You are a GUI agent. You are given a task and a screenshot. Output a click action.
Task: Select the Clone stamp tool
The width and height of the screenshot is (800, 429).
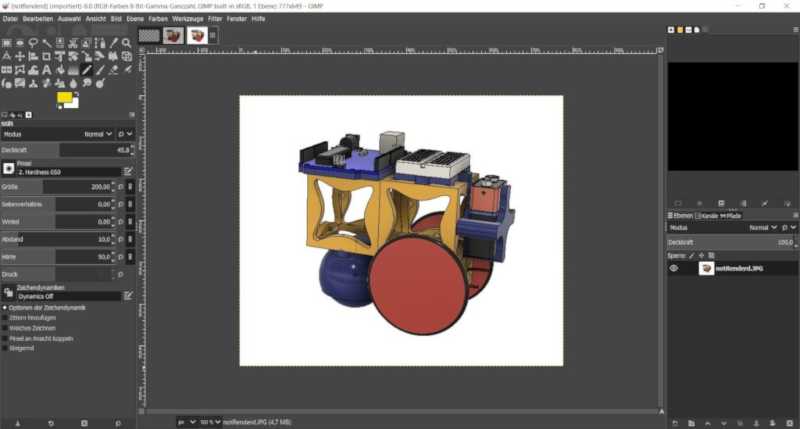[33, 83]
